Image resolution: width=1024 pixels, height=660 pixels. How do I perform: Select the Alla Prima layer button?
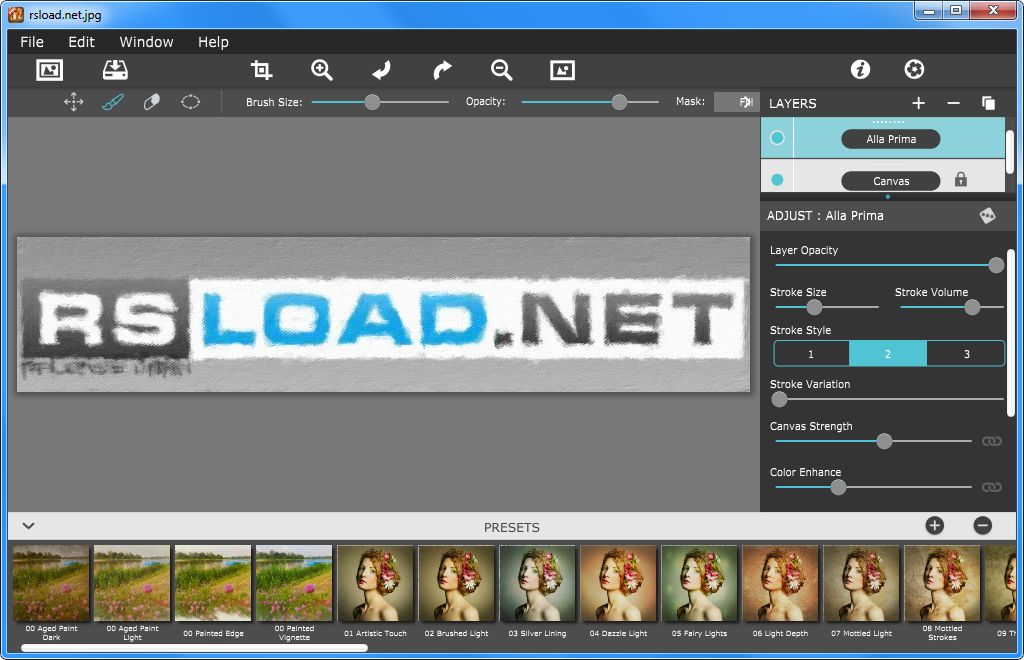pyautogui.click(x=891, y=139)
